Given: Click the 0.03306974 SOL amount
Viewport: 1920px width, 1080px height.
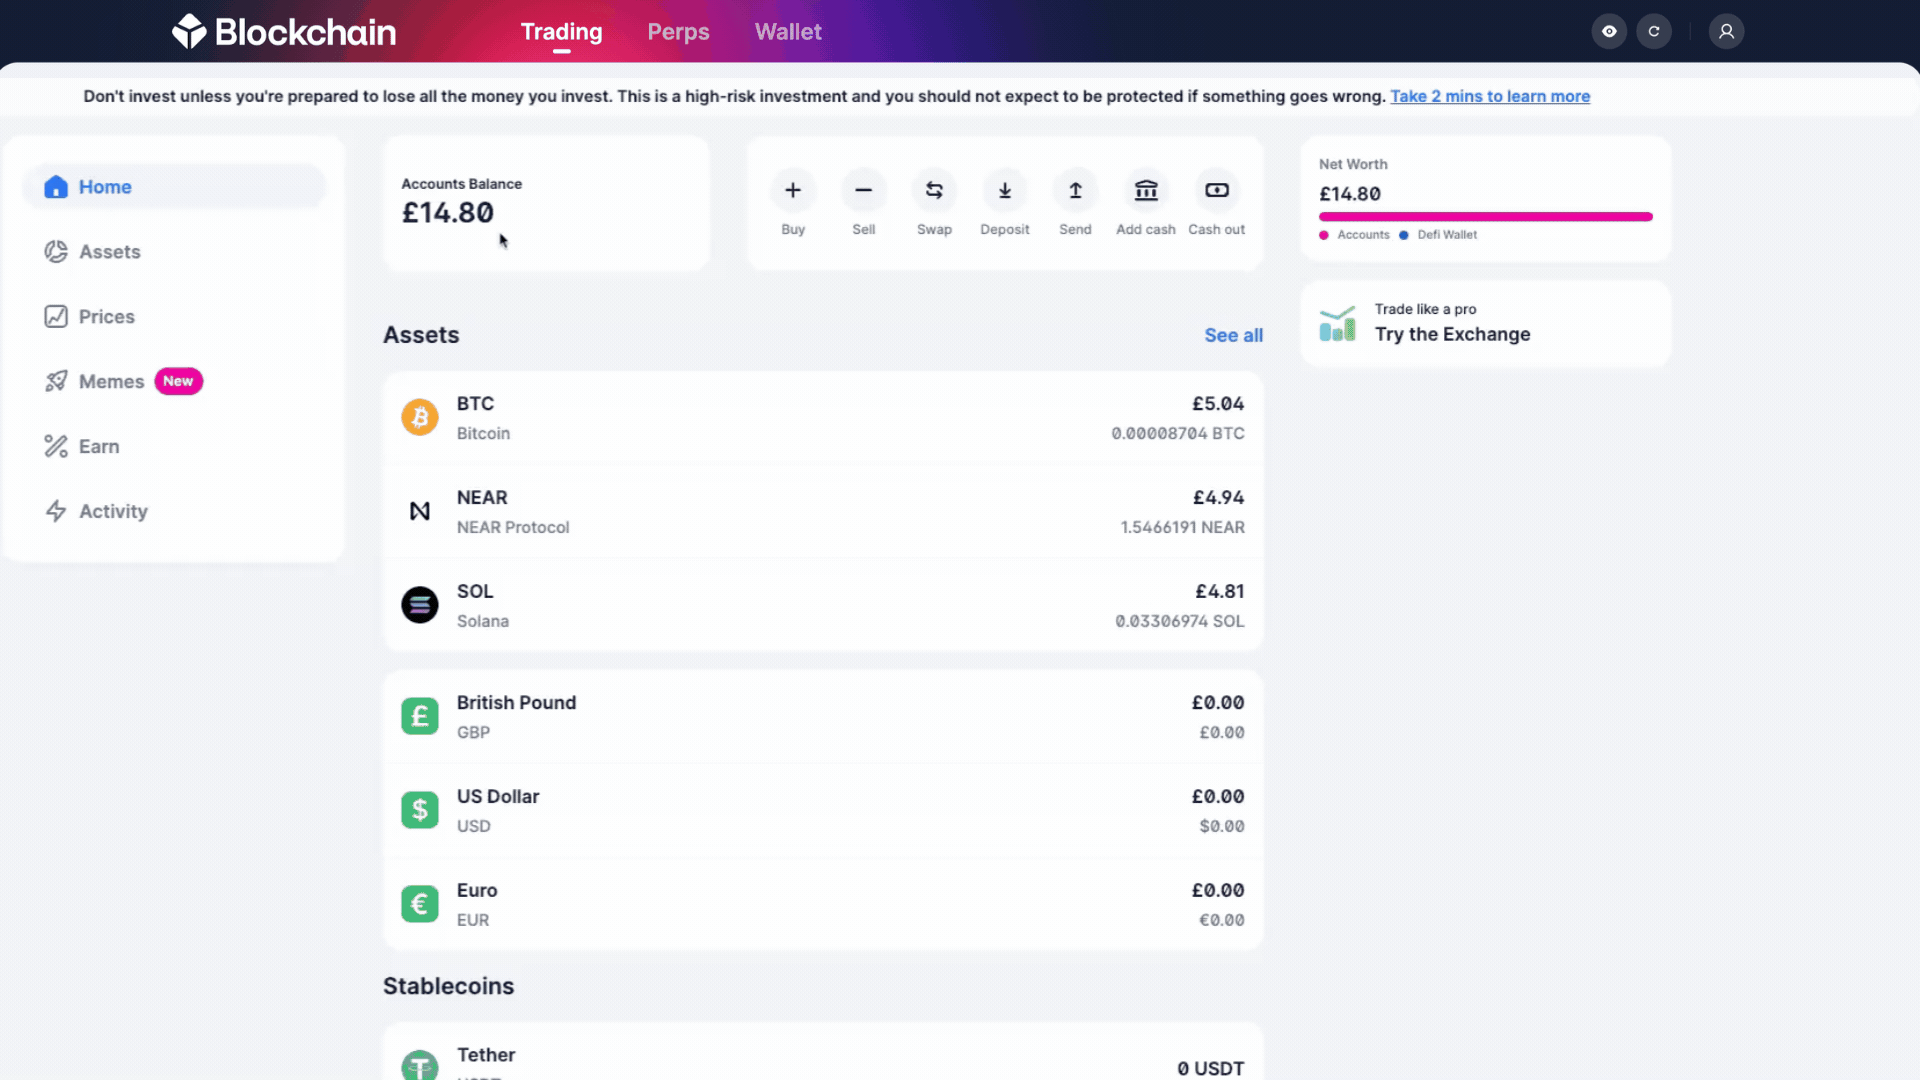Looking at the screenshot, I should click(x=1180, y=621).
